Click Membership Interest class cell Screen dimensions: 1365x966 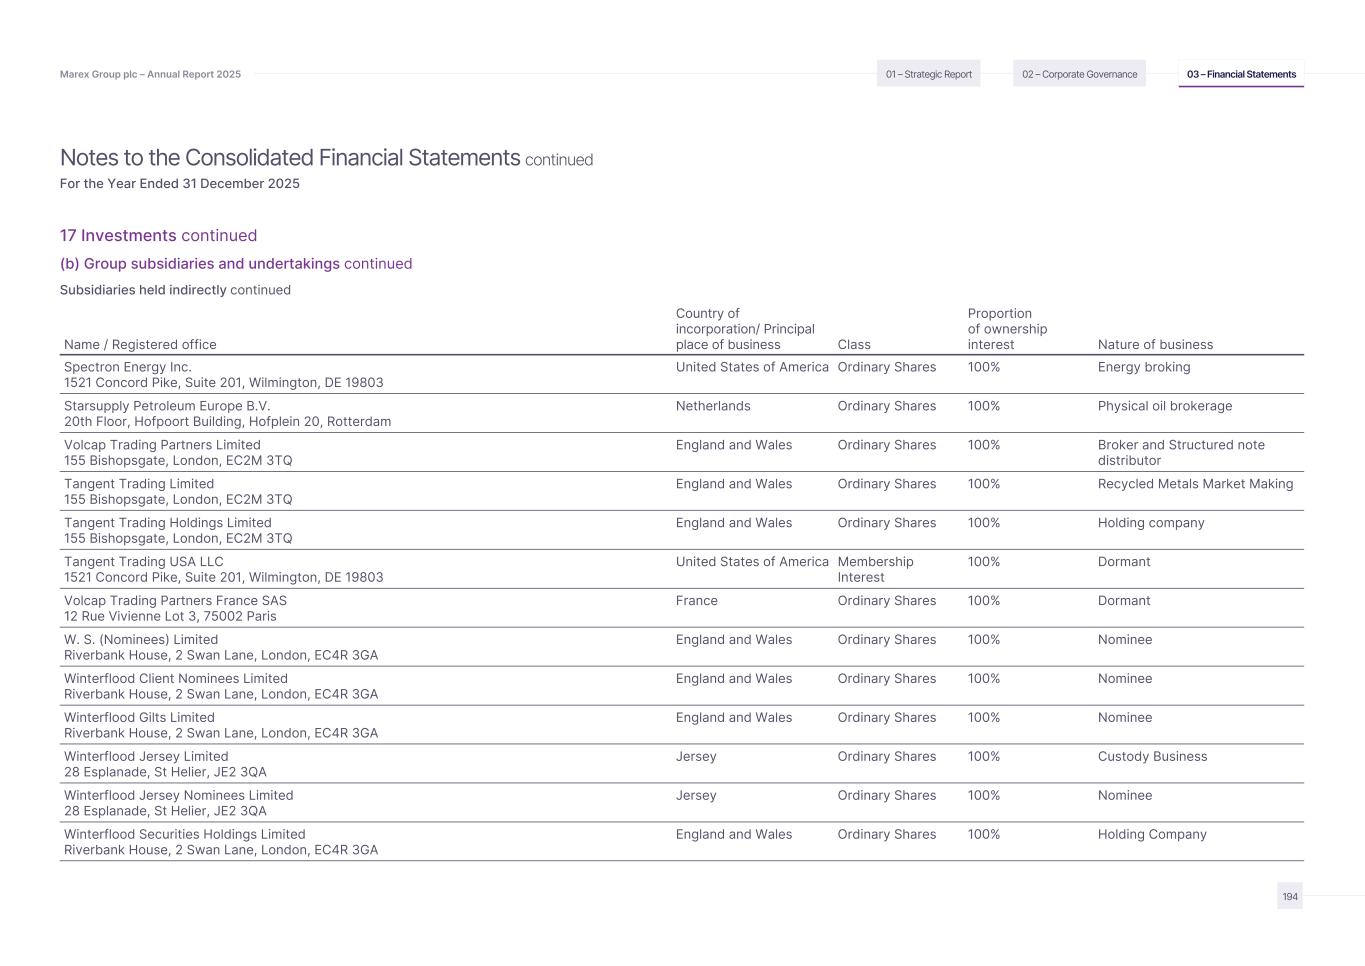(875, 569)
